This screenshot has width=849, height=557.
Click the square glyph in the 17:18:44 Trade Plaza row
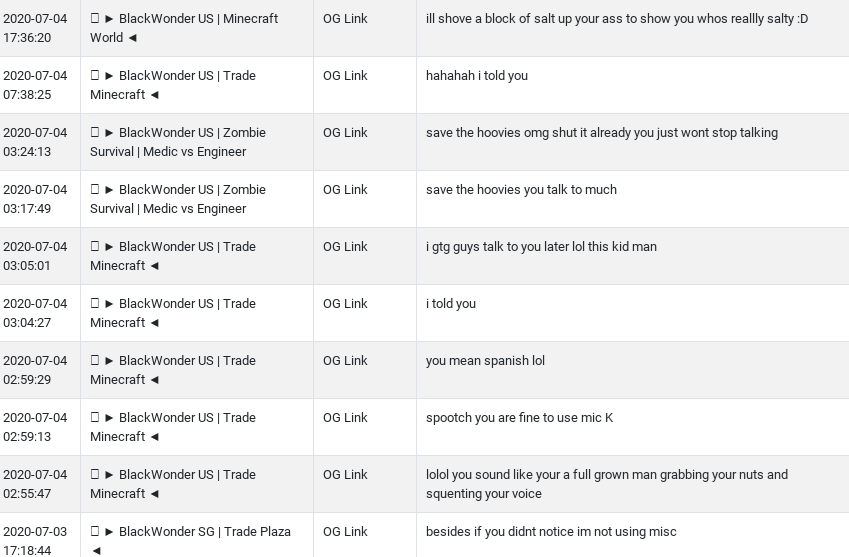95,532
